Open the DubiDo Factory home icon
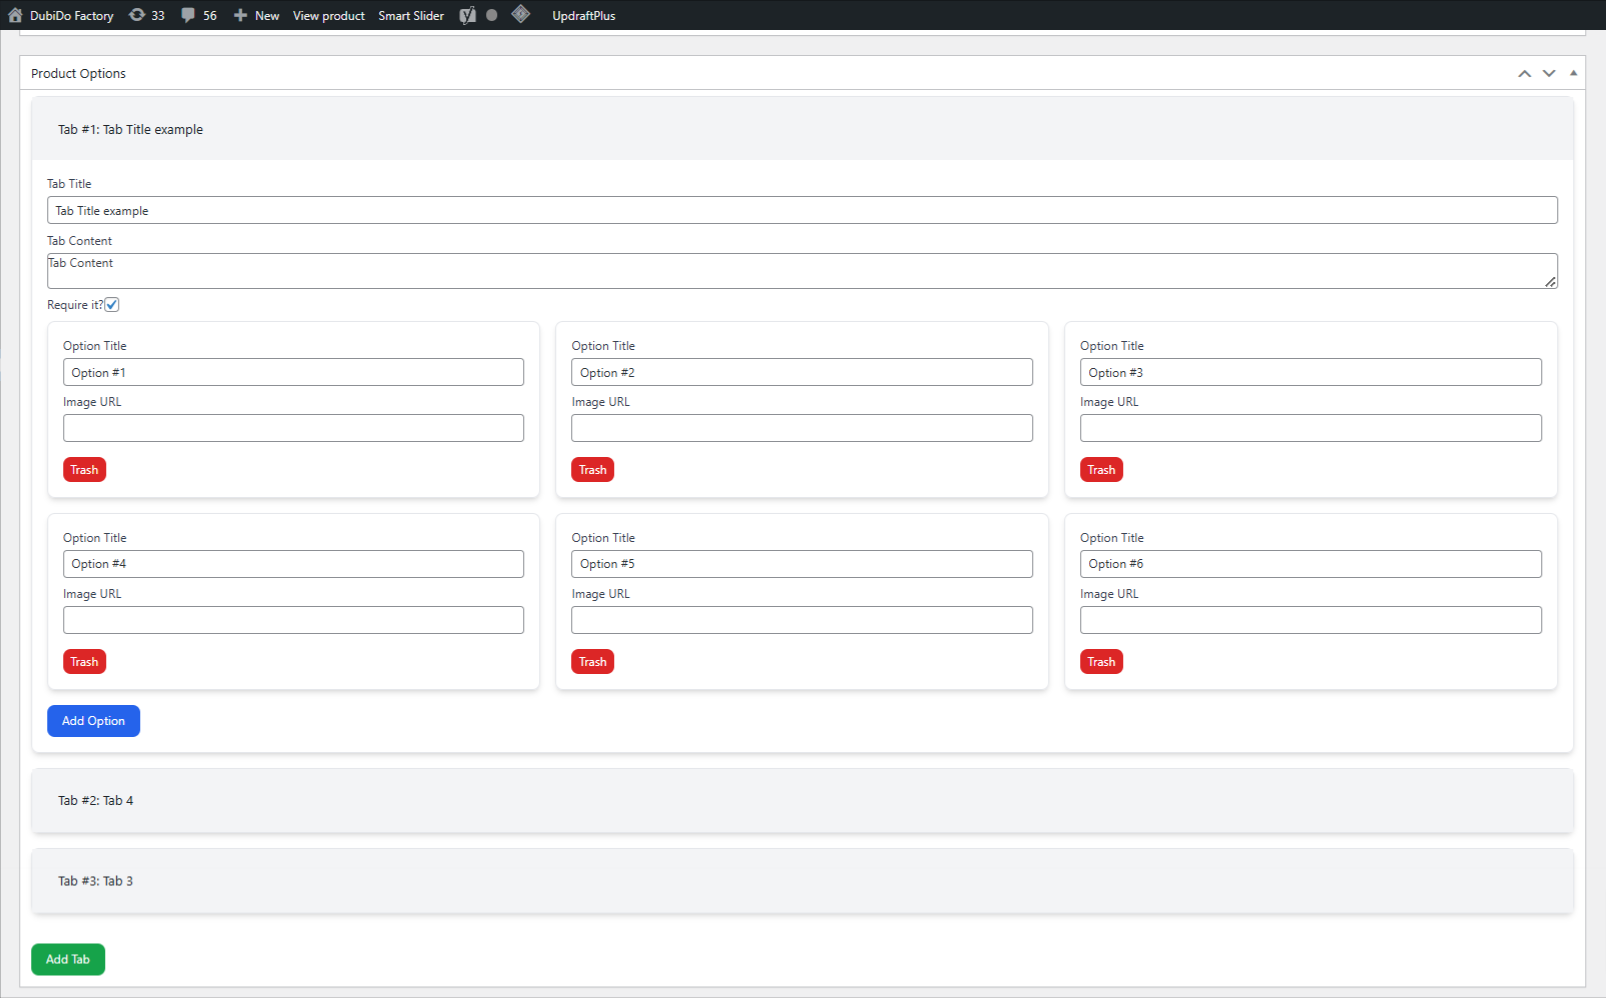This screenshot has width=1606, height=998. coord(15,15)
